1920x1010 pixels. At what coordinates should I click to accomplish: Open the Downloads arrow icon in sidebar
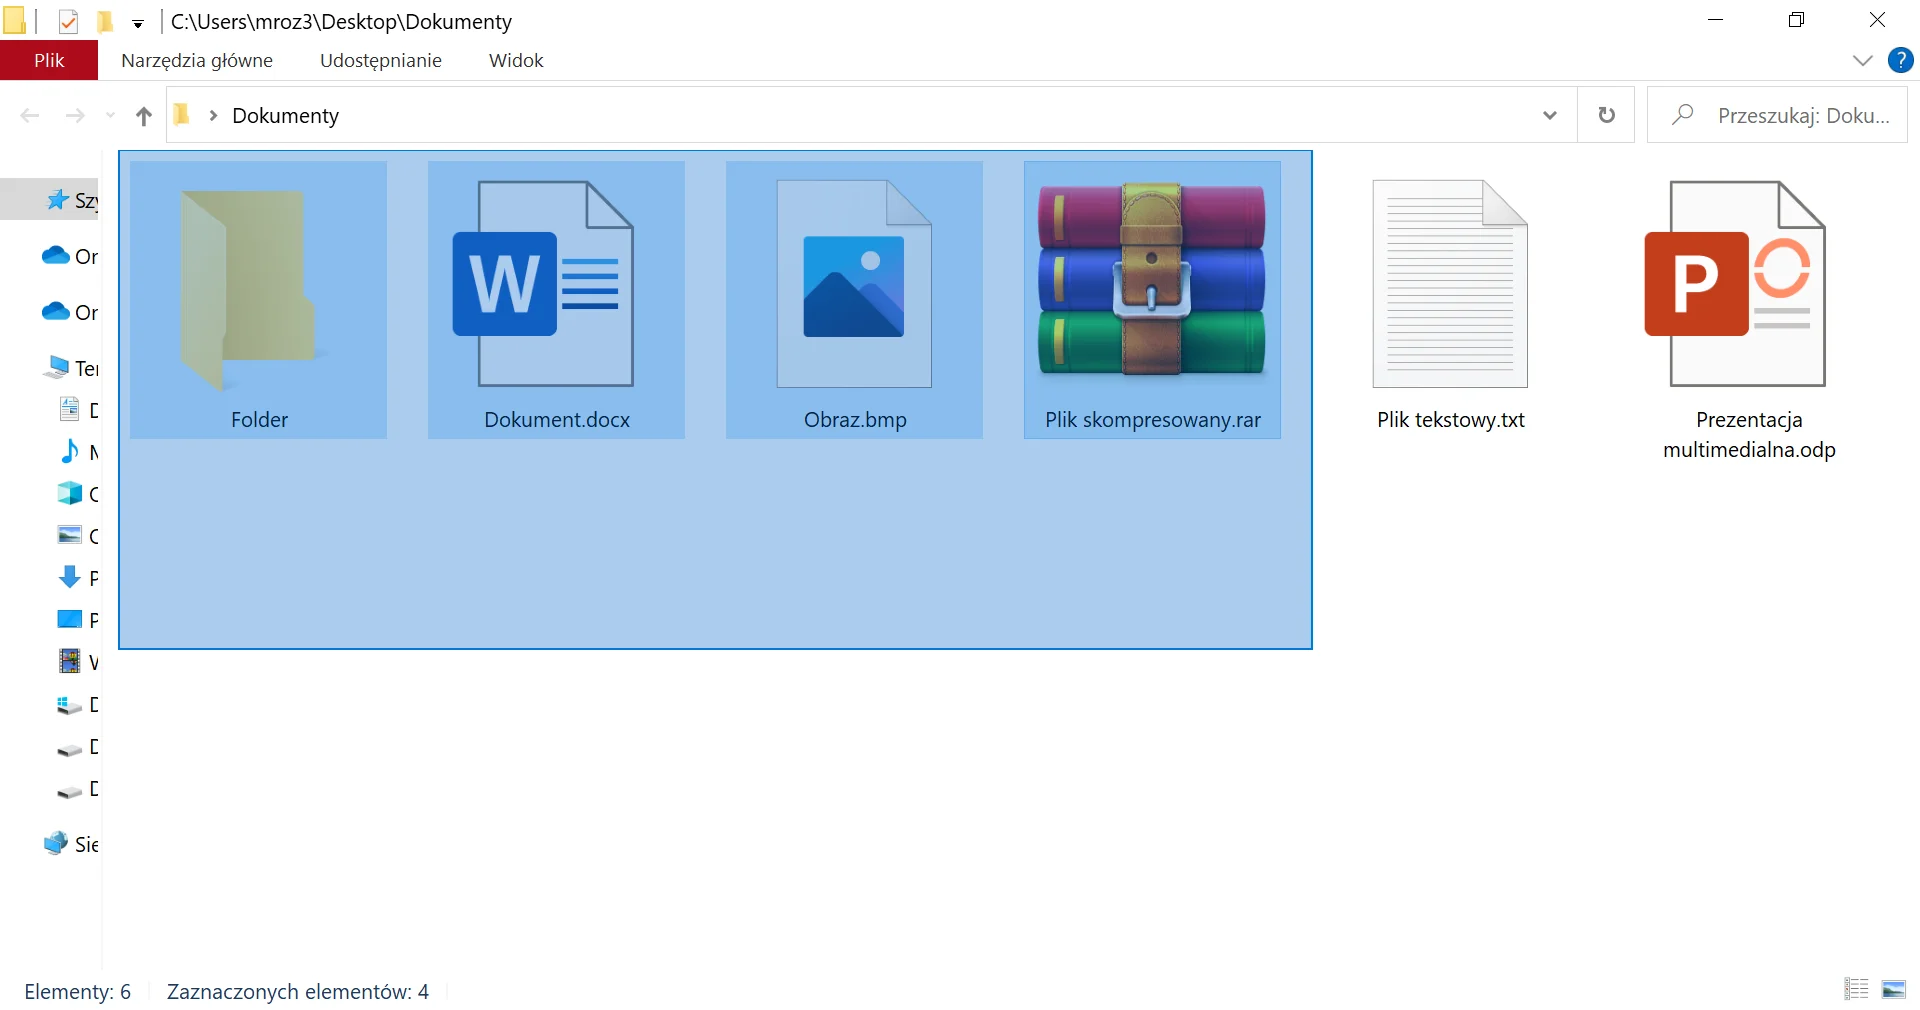(x=69, y=577)
